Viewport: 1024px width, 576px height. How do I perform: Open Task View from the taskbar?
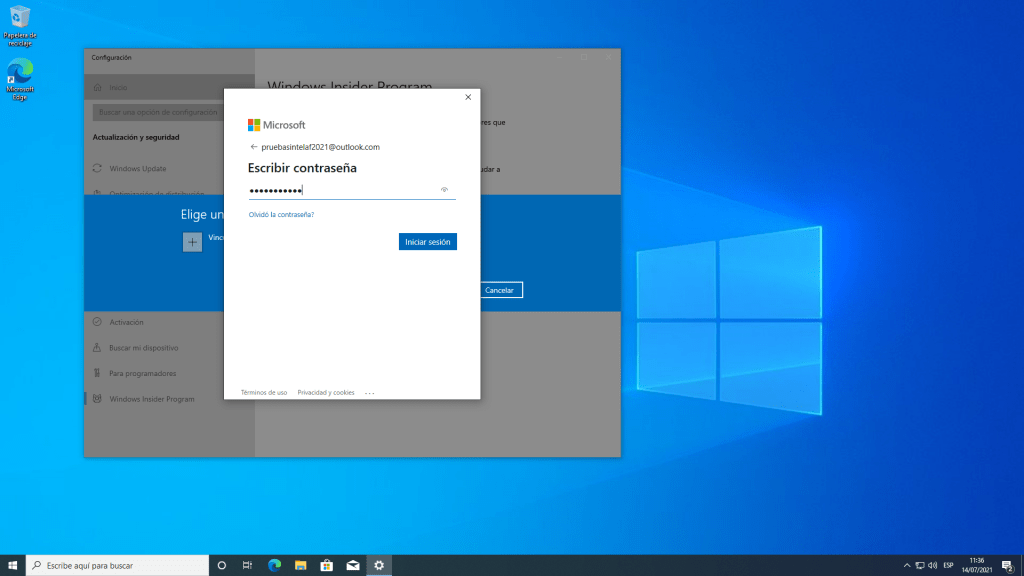click(247, 565)
